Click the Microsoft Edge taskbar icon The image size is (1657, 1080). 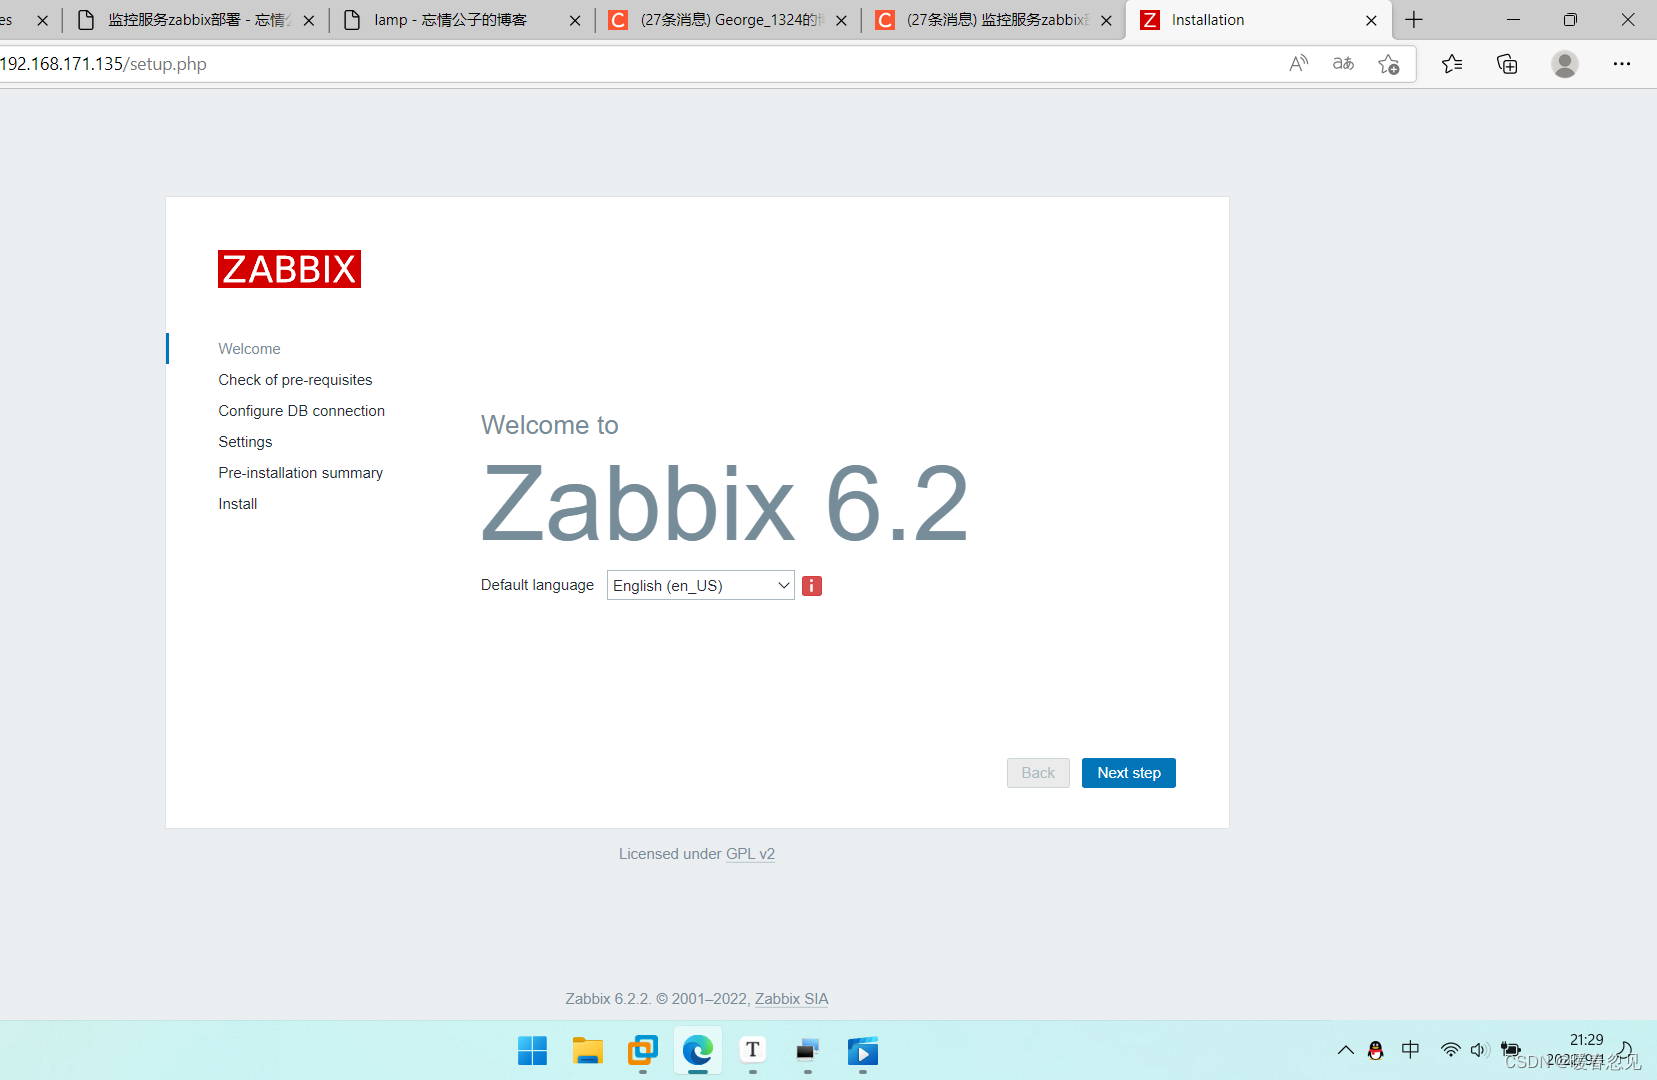coord(698,1051)
